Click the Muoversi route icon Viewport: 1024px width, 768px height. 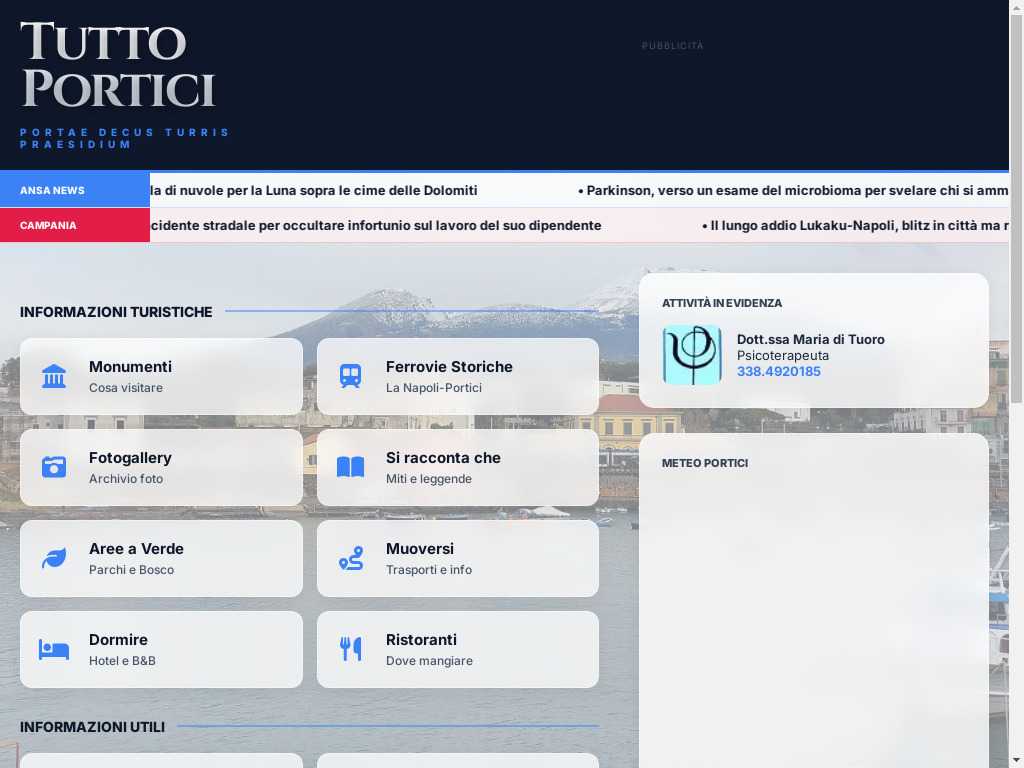point(350,558)
